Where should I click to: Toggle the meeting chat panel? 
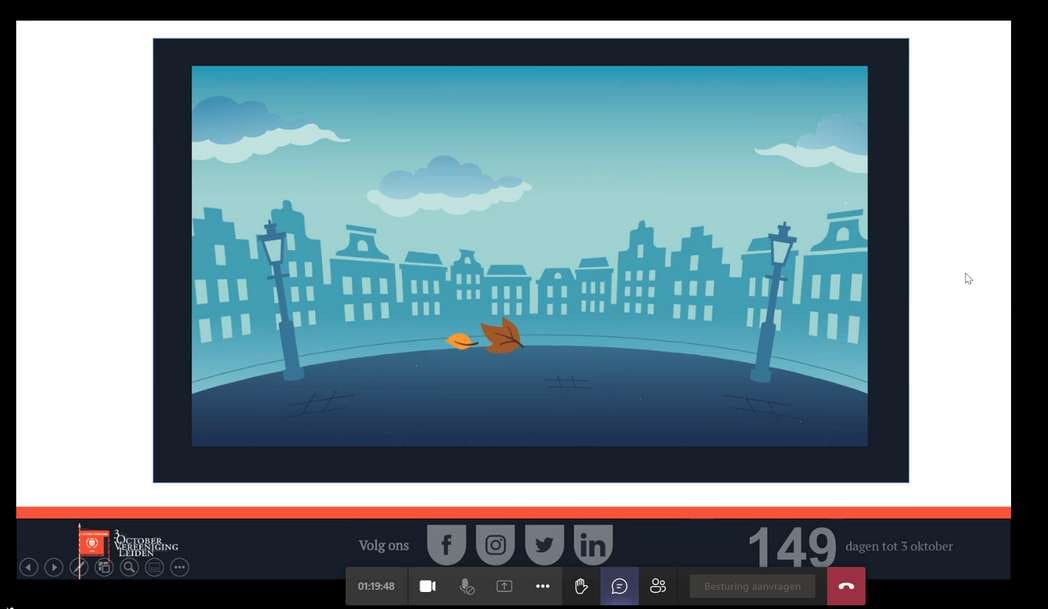click(619, 586)
